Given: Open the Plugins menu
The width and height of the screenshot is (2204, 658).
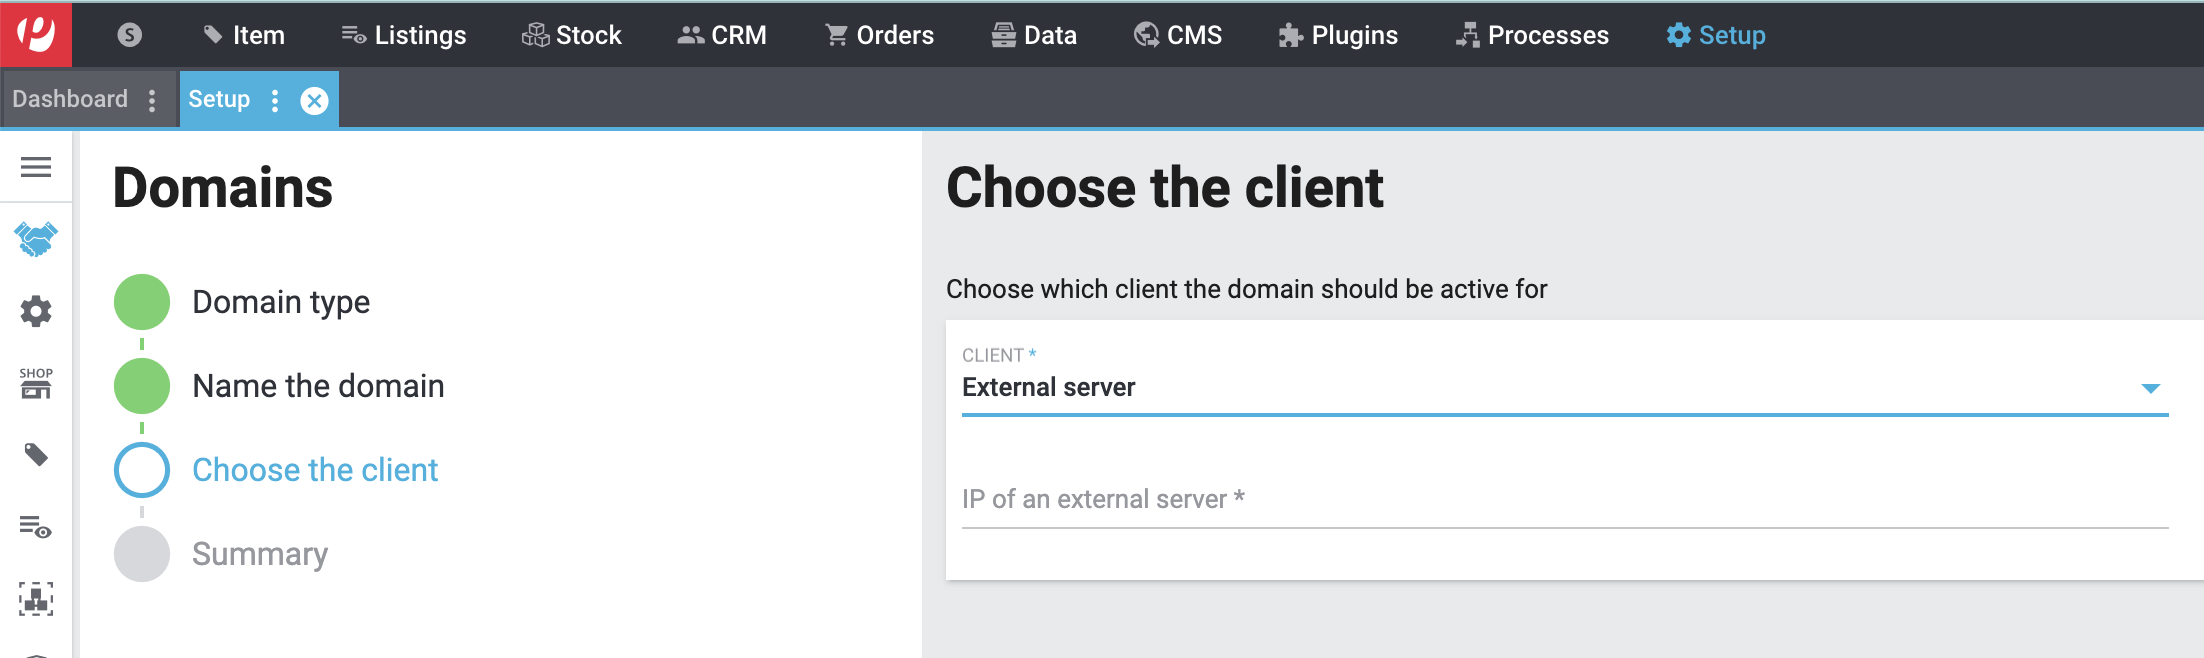Looking at the screenshot, I should tap(1338, 35).
